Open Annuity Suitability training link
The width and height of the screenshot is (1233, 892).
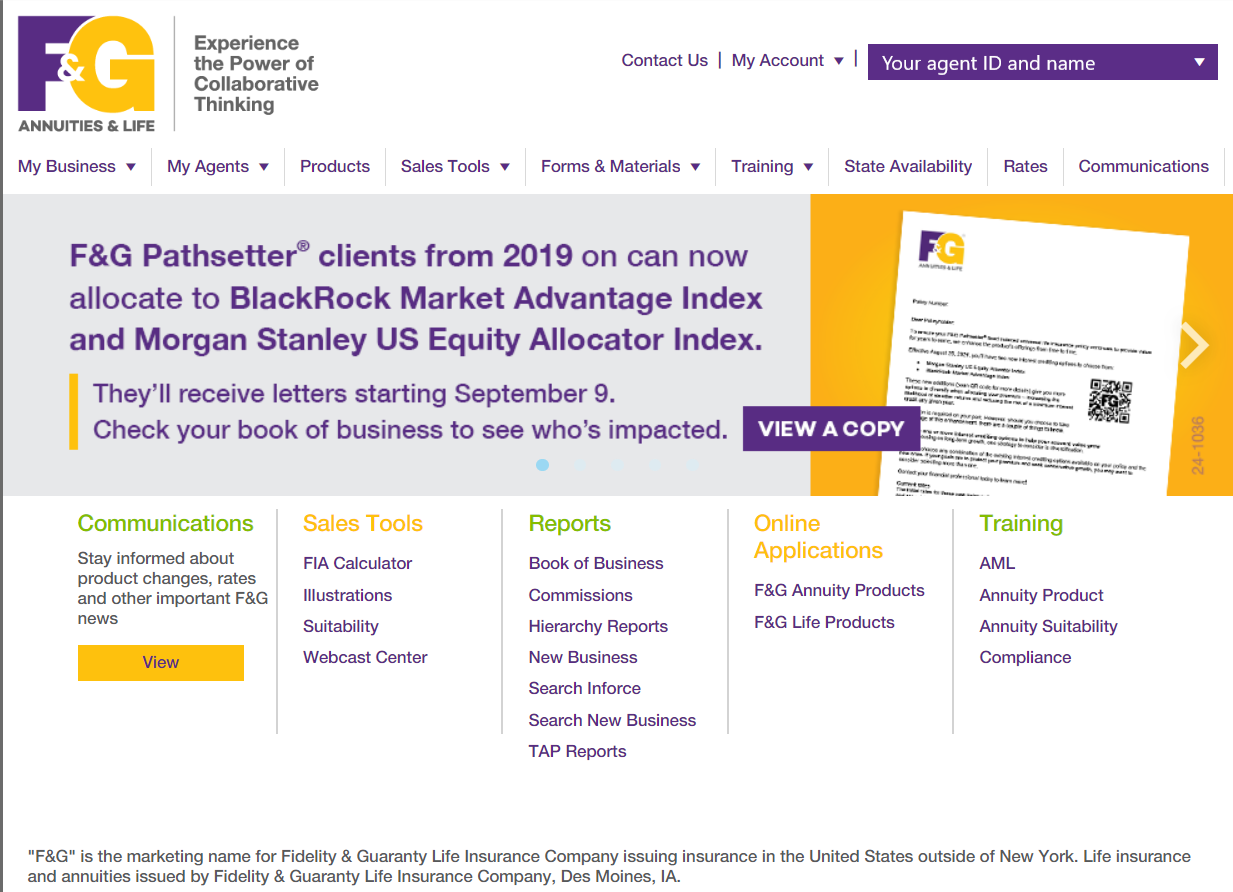[x=1048, y=626]
